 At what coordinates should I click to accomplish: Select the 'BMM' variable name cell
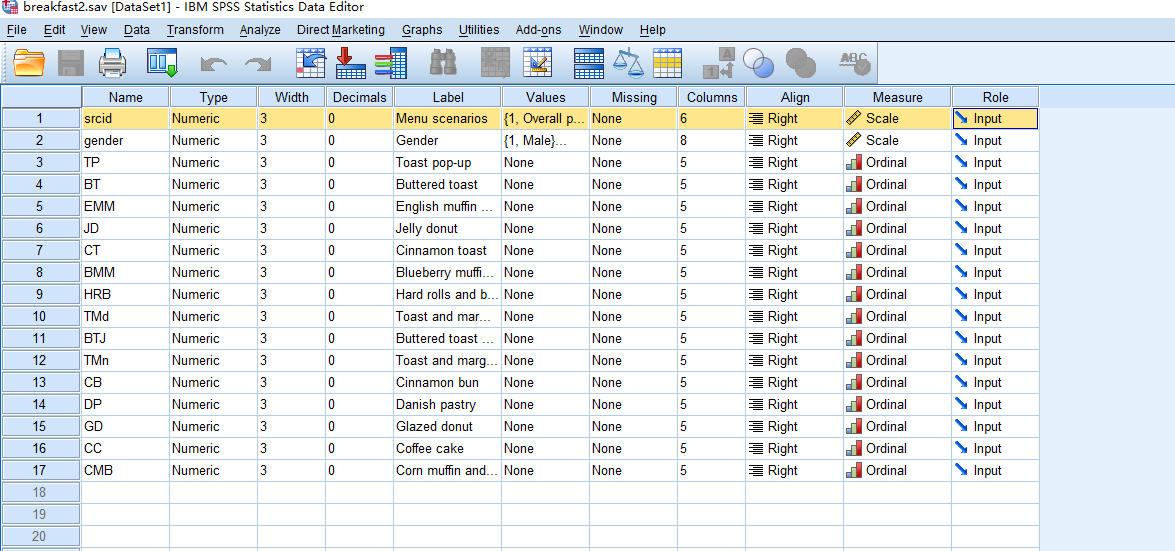tap(125, 273)
